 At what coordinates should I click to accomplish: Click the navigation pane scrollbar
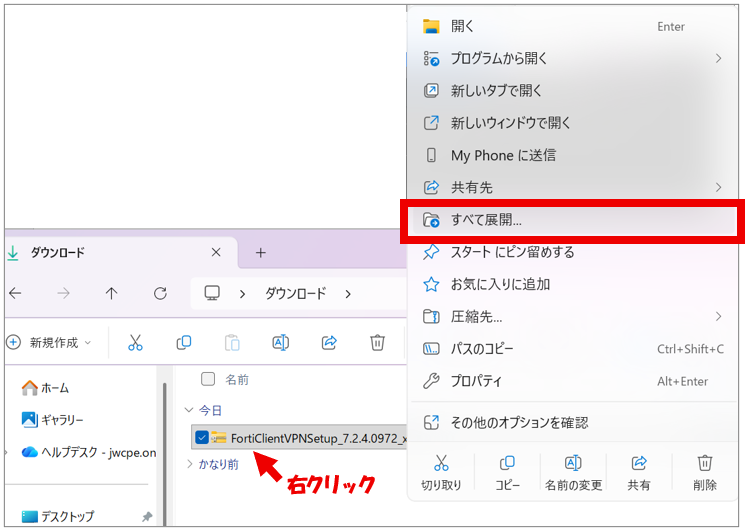[x=165, y=452]
